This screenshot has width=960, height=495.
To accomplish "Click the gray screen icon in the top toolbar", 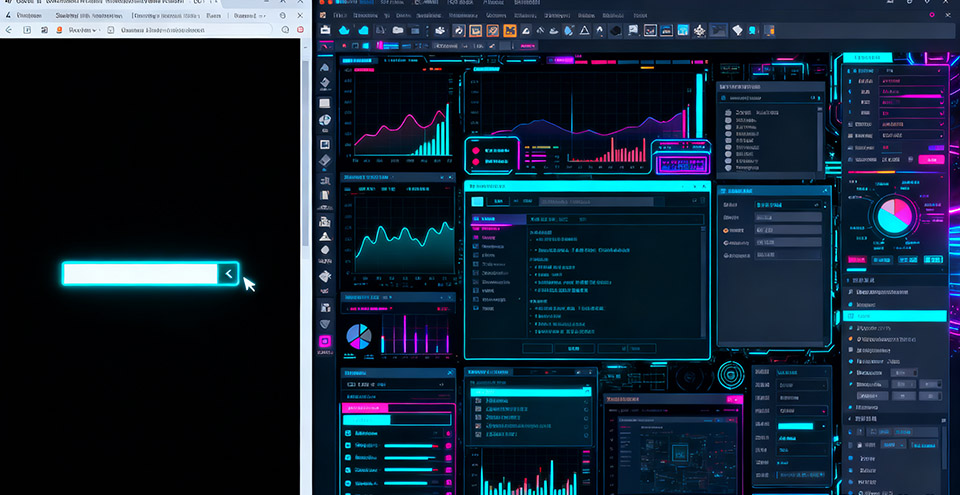I will [717, 30].
